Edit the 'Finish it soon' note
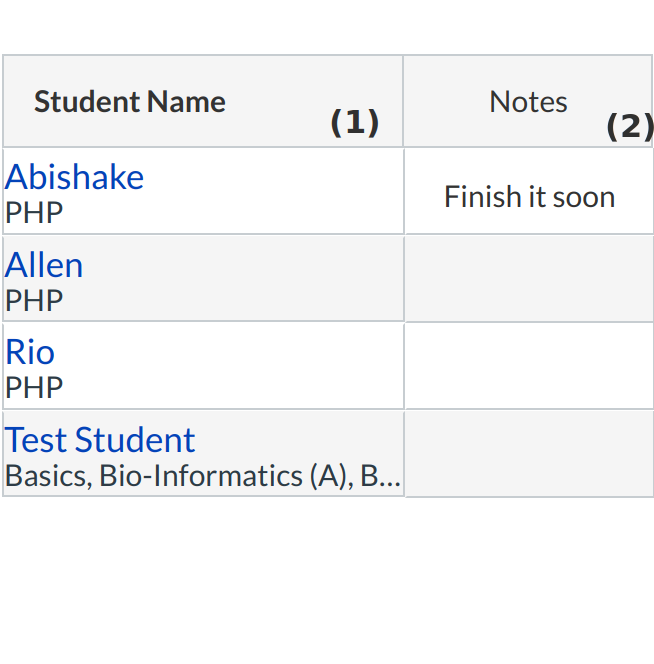The height and width of the screenshot is (664, 654). coord(529,197)
